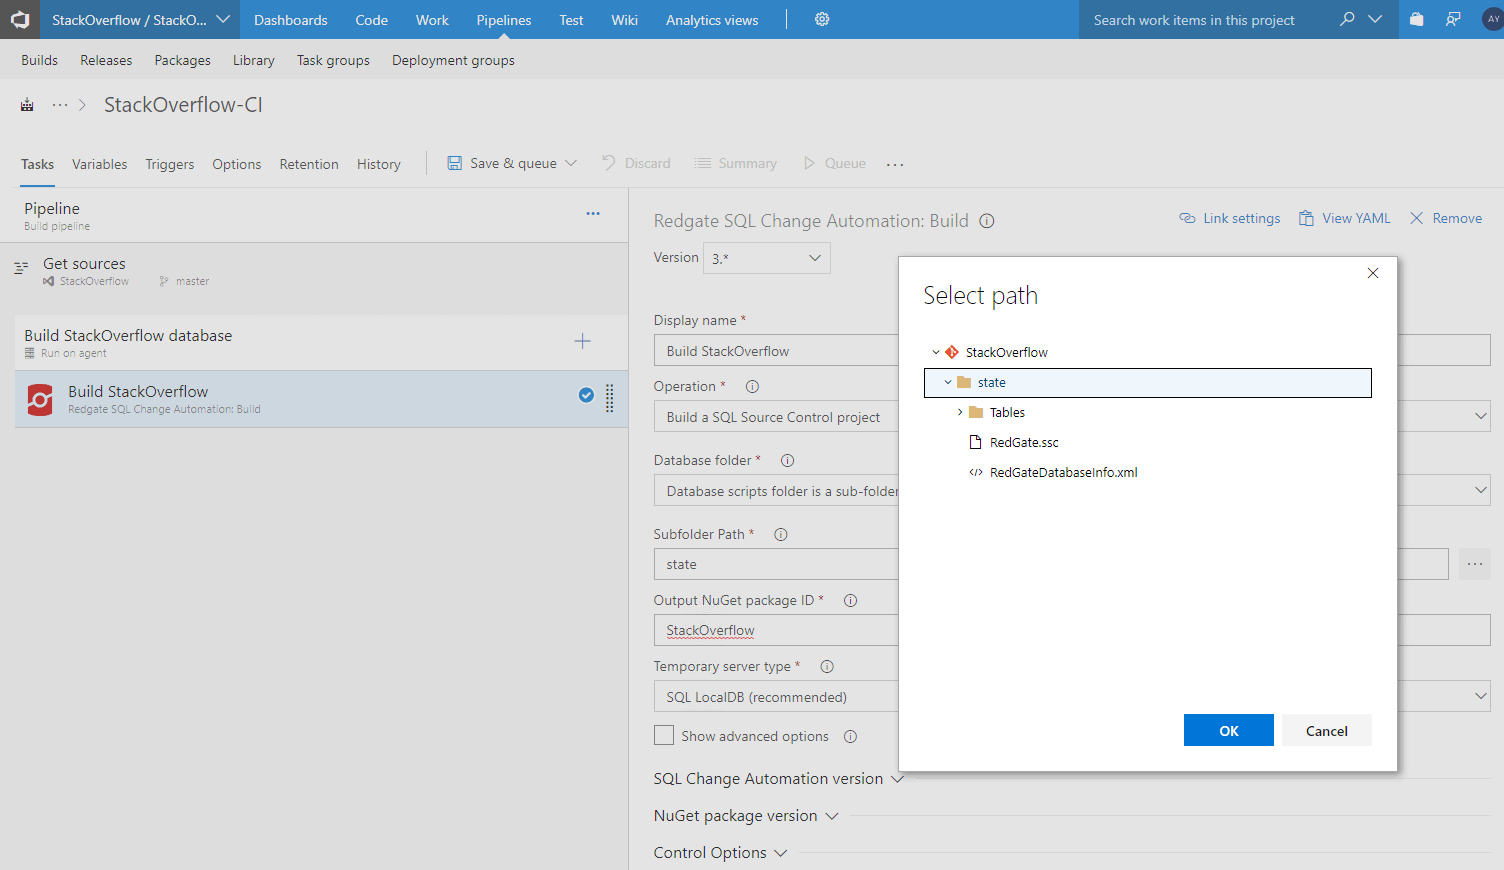1504x870 pixels.
Task: Open Work hub
Action: point(432,20)
